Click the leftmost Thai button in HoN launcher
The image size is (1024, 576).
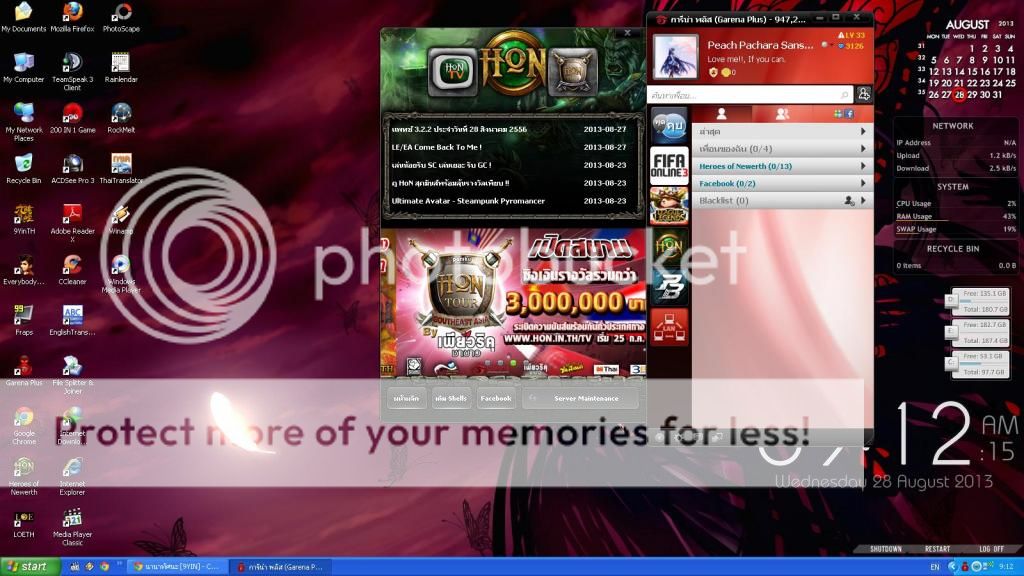[406, 398]
